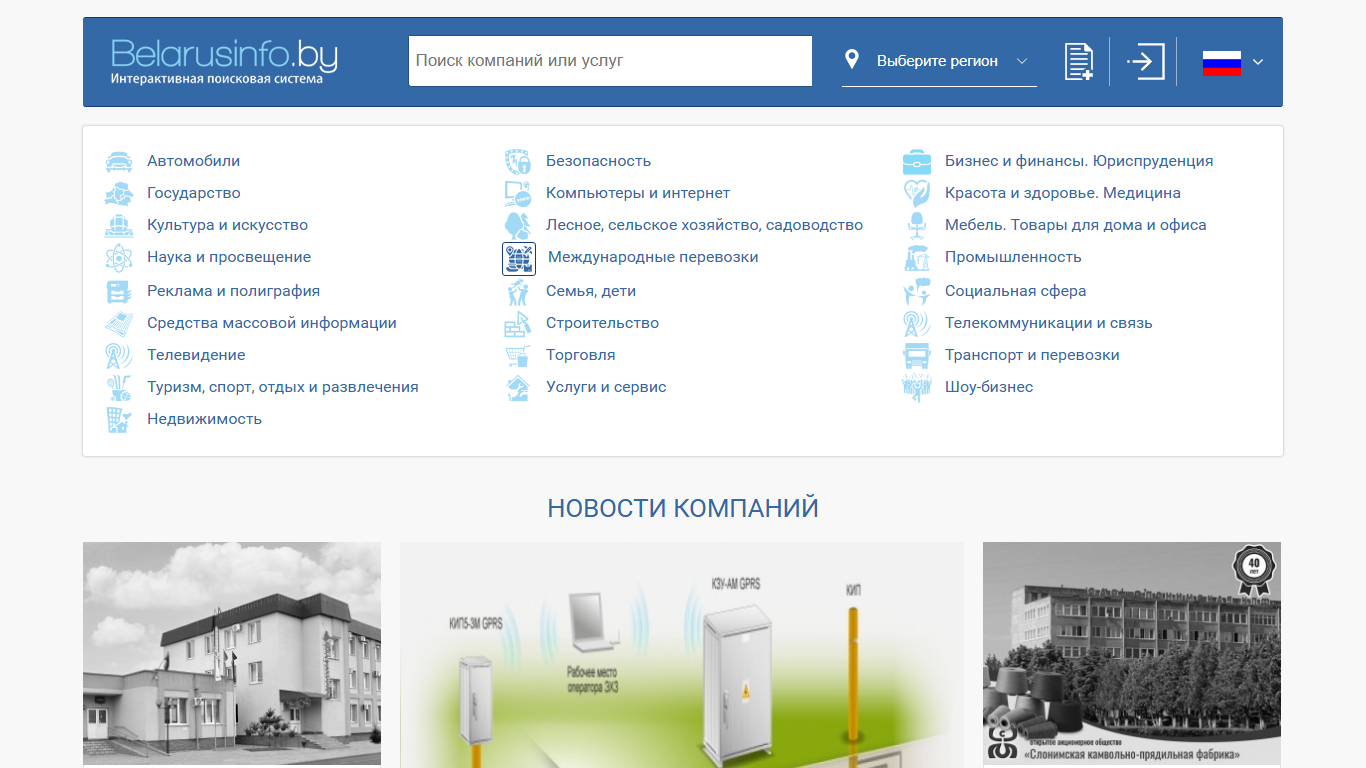Click the Компьютеры и интернет monitor icon
The height and width of the screenshot is (768, 1366).
coord(518,193)
